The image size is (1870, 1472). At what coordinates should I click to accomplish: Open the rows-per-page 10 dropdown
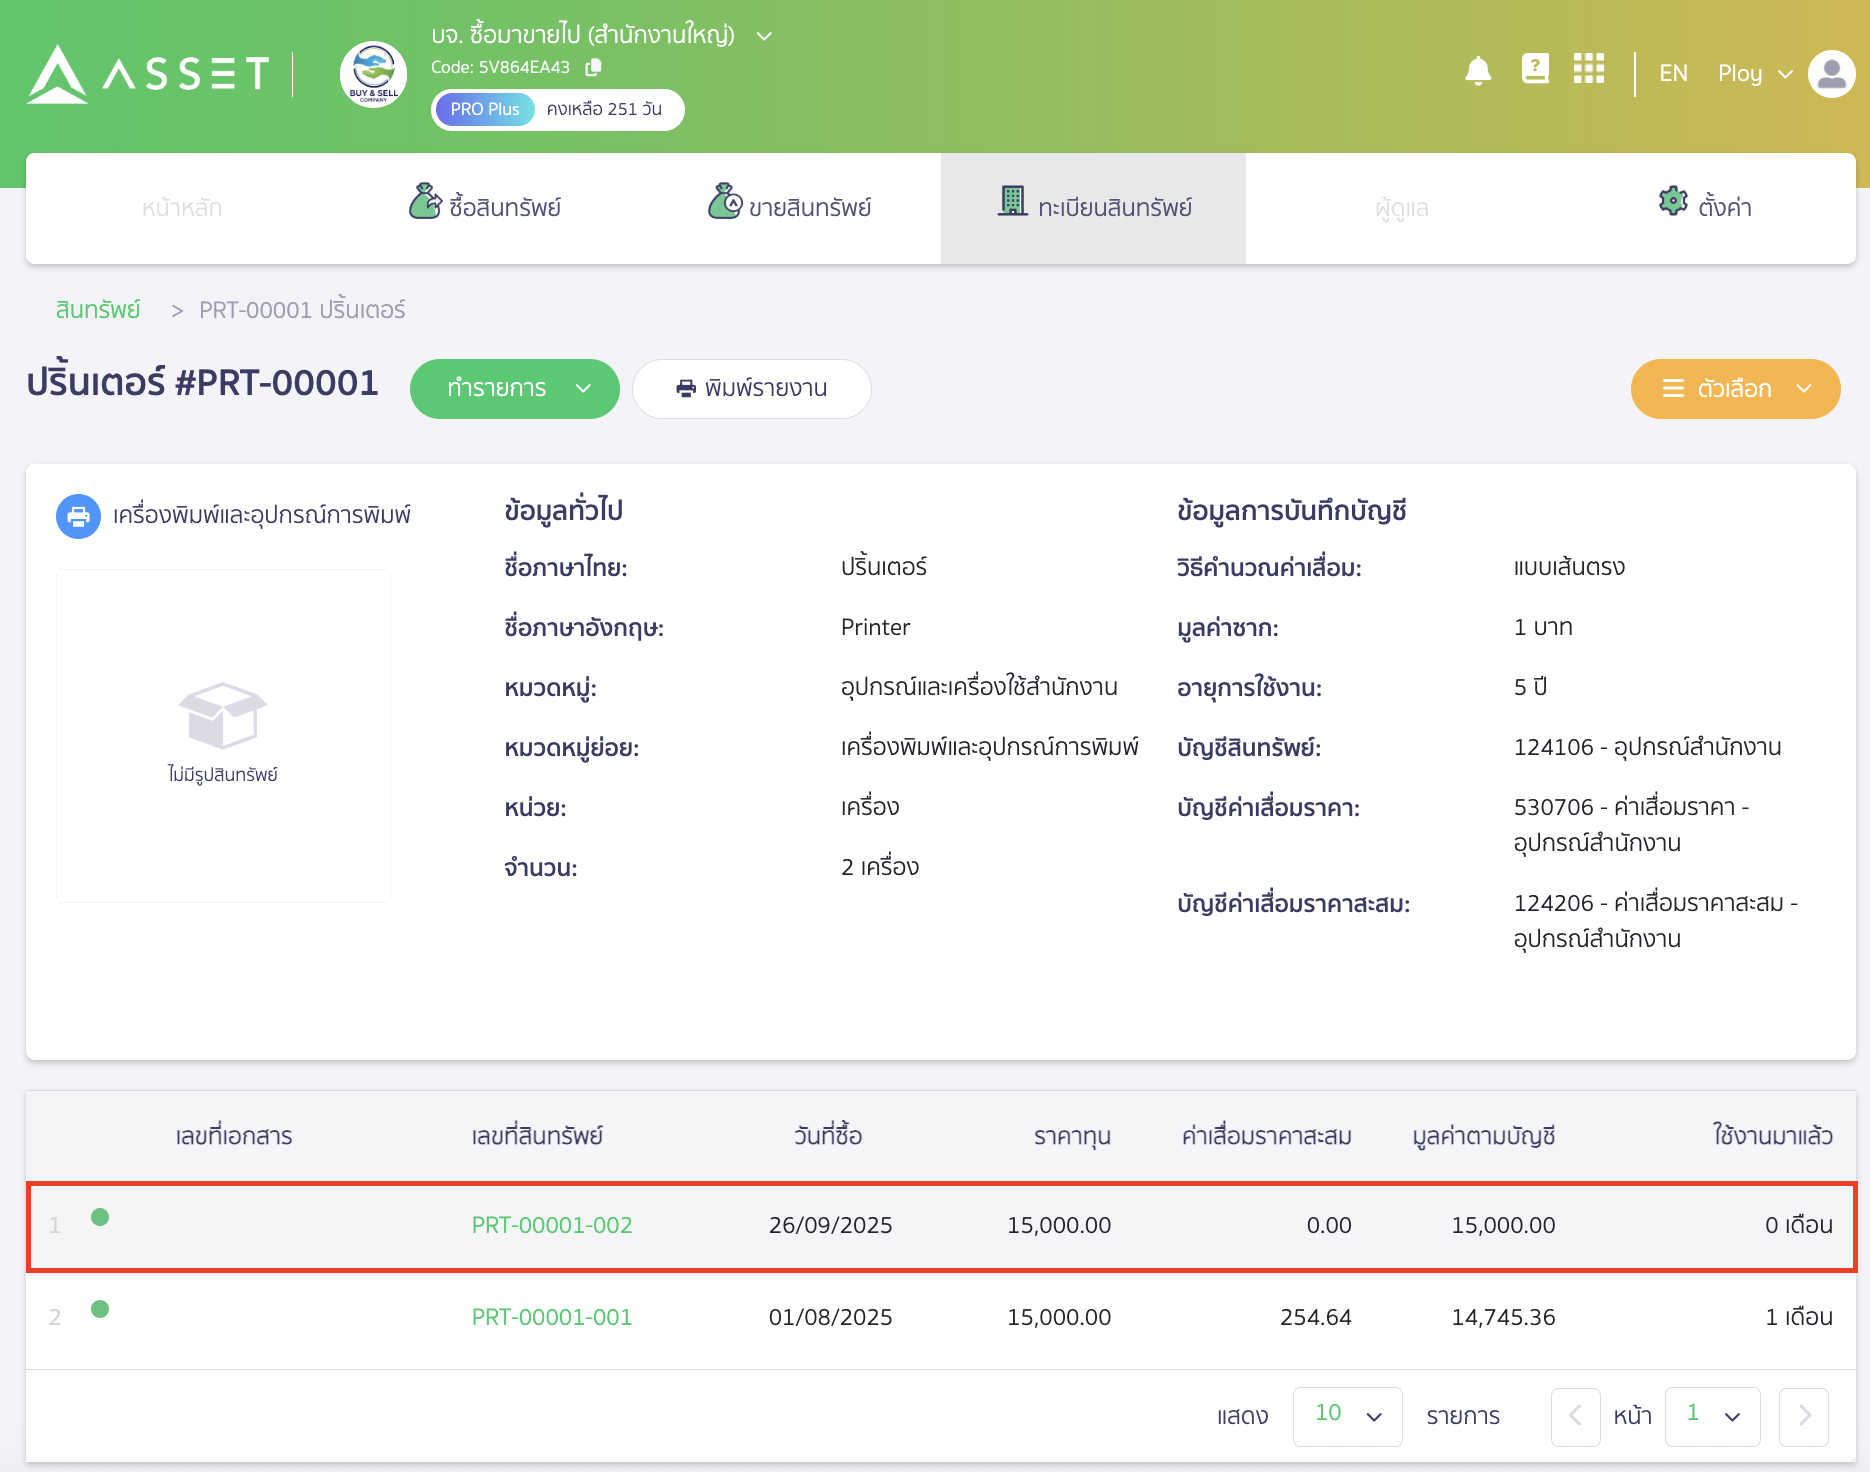pyautogui.click(x=1347, y=1416)
